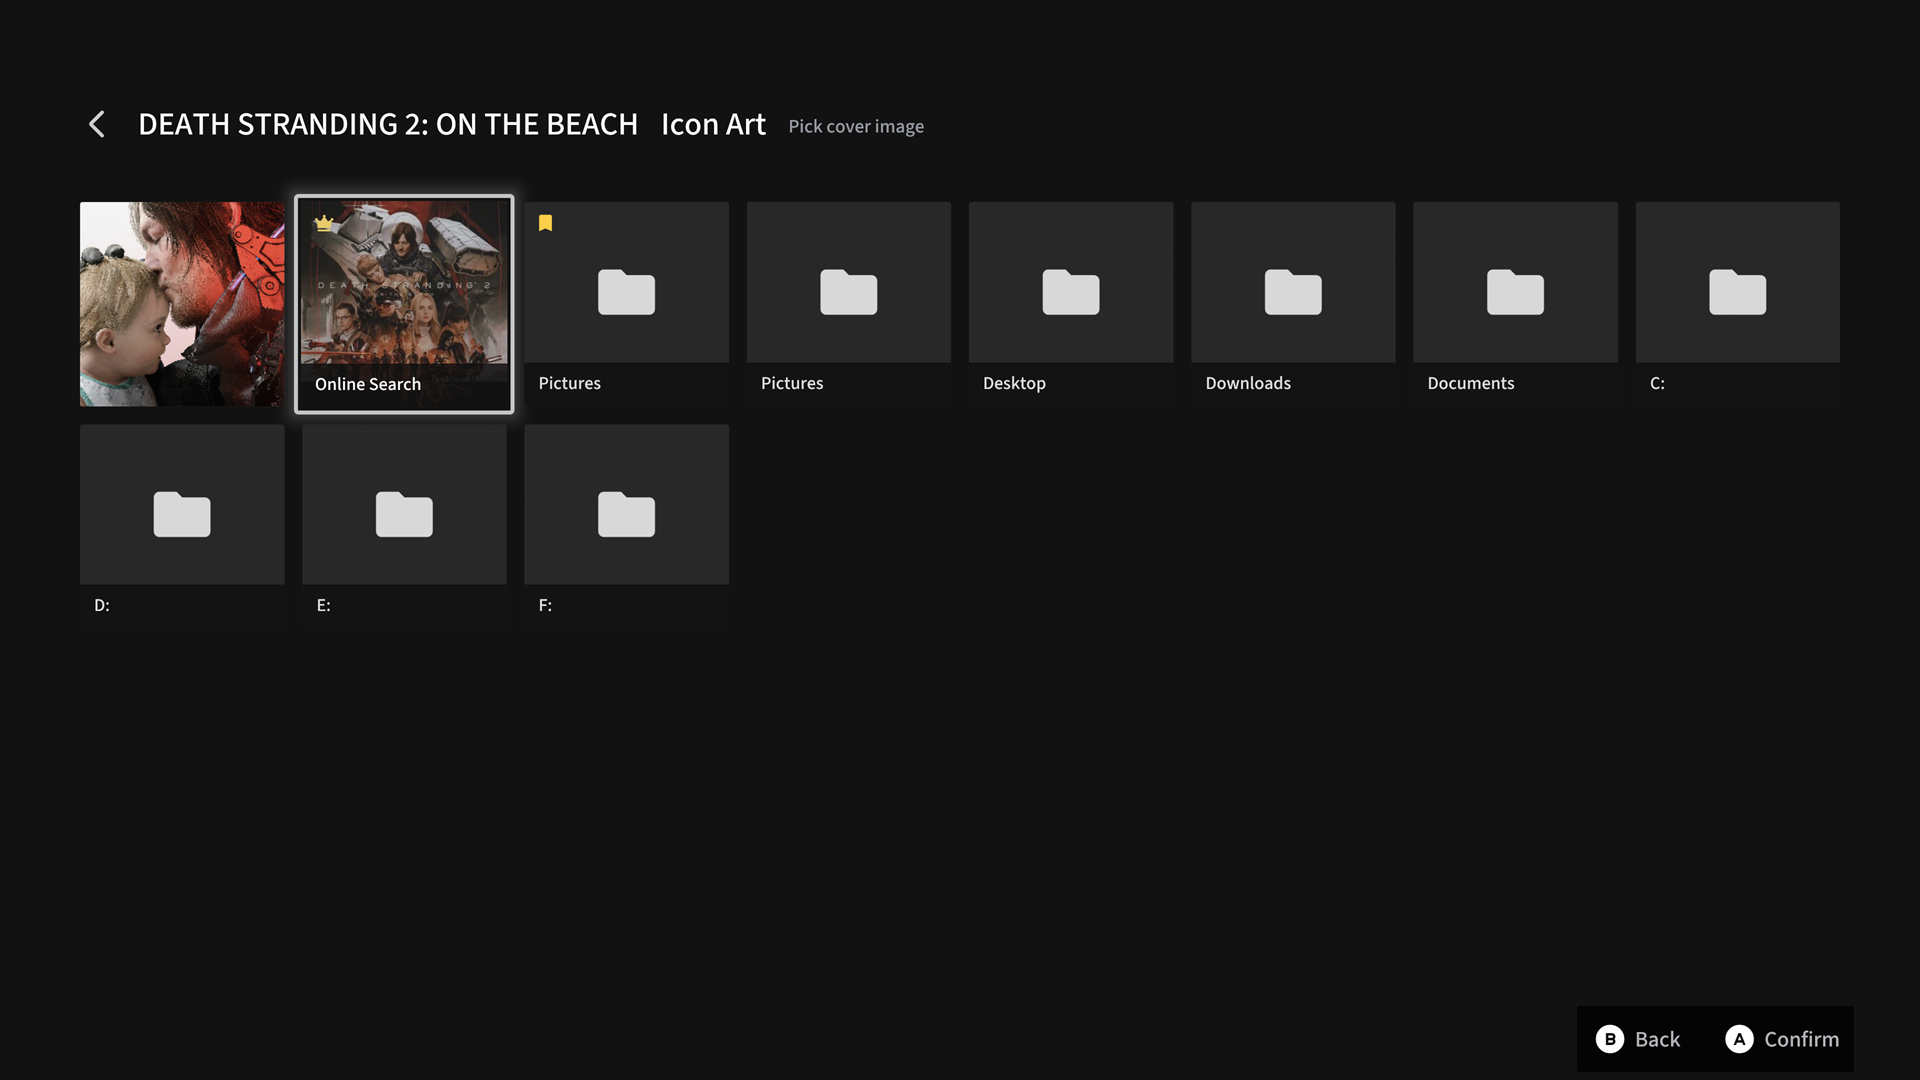Go back using the left chevron arrow

click(97, 124)
